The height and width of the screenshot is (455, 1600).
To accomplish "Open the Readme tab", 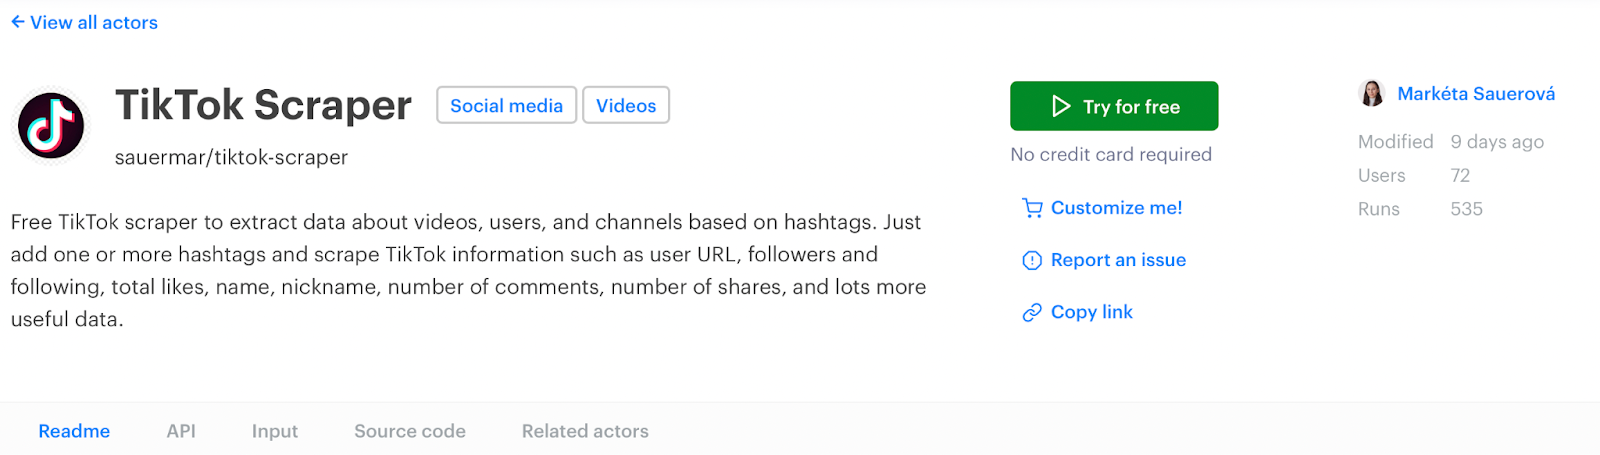I will 74,431.
